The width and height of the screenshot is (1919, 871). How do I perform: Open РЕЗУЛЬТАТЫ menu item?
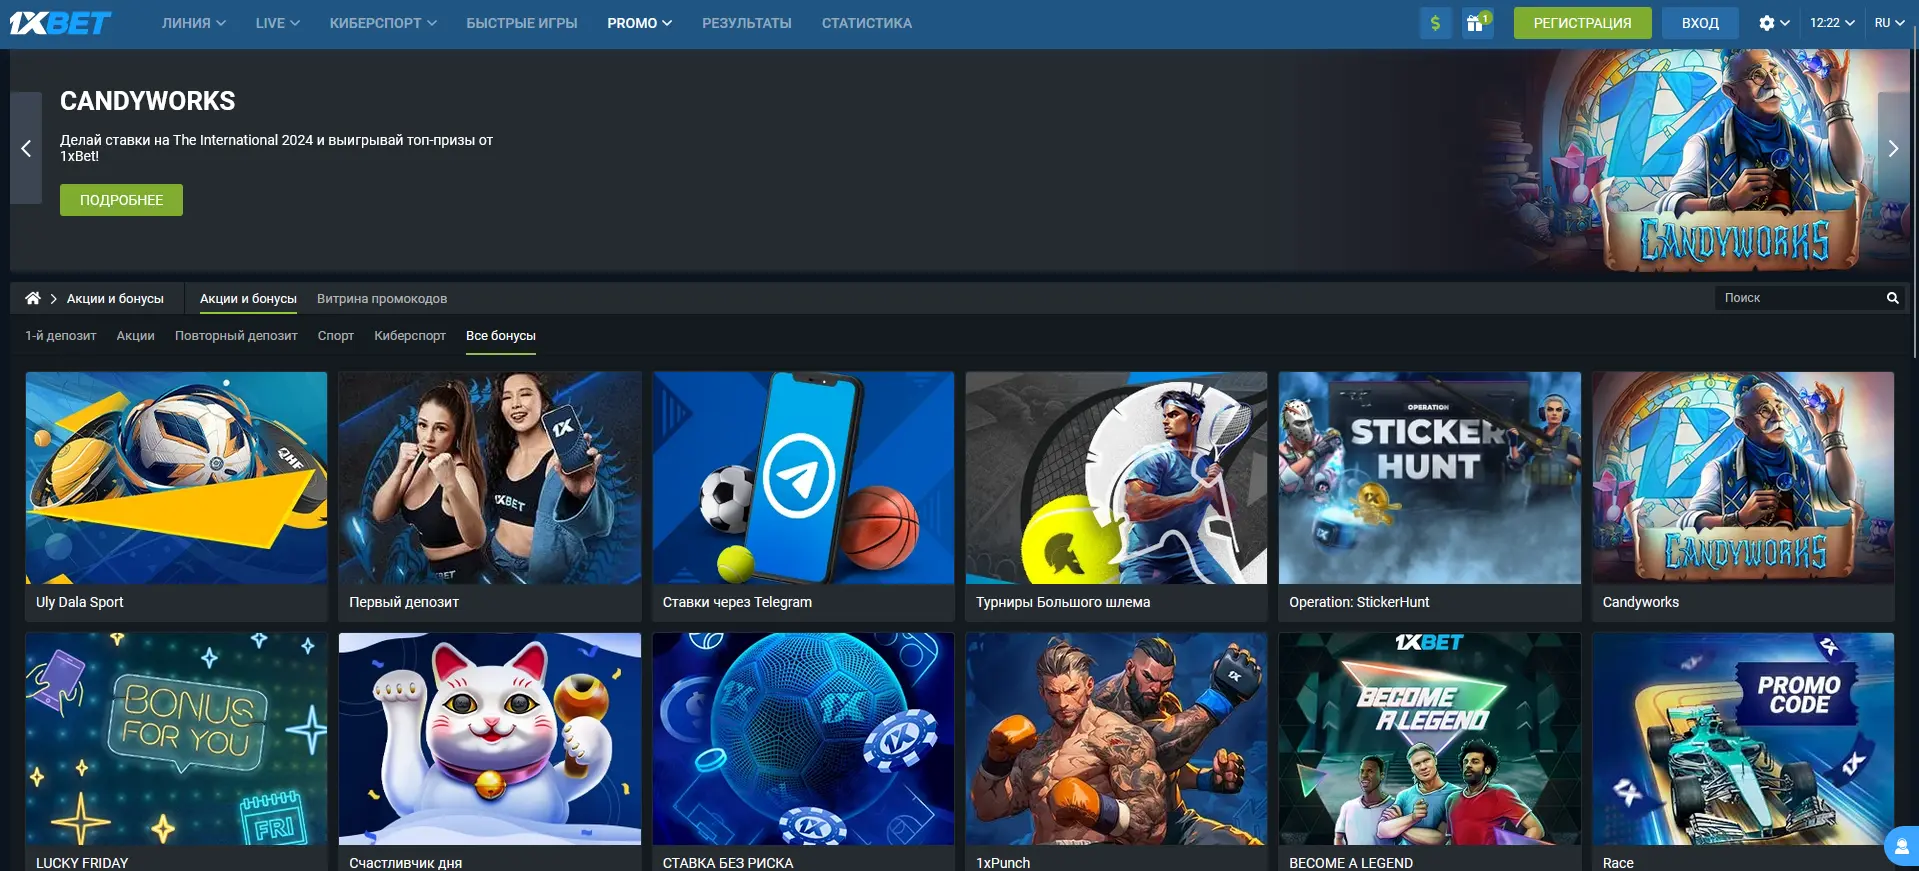coord(747,23)
